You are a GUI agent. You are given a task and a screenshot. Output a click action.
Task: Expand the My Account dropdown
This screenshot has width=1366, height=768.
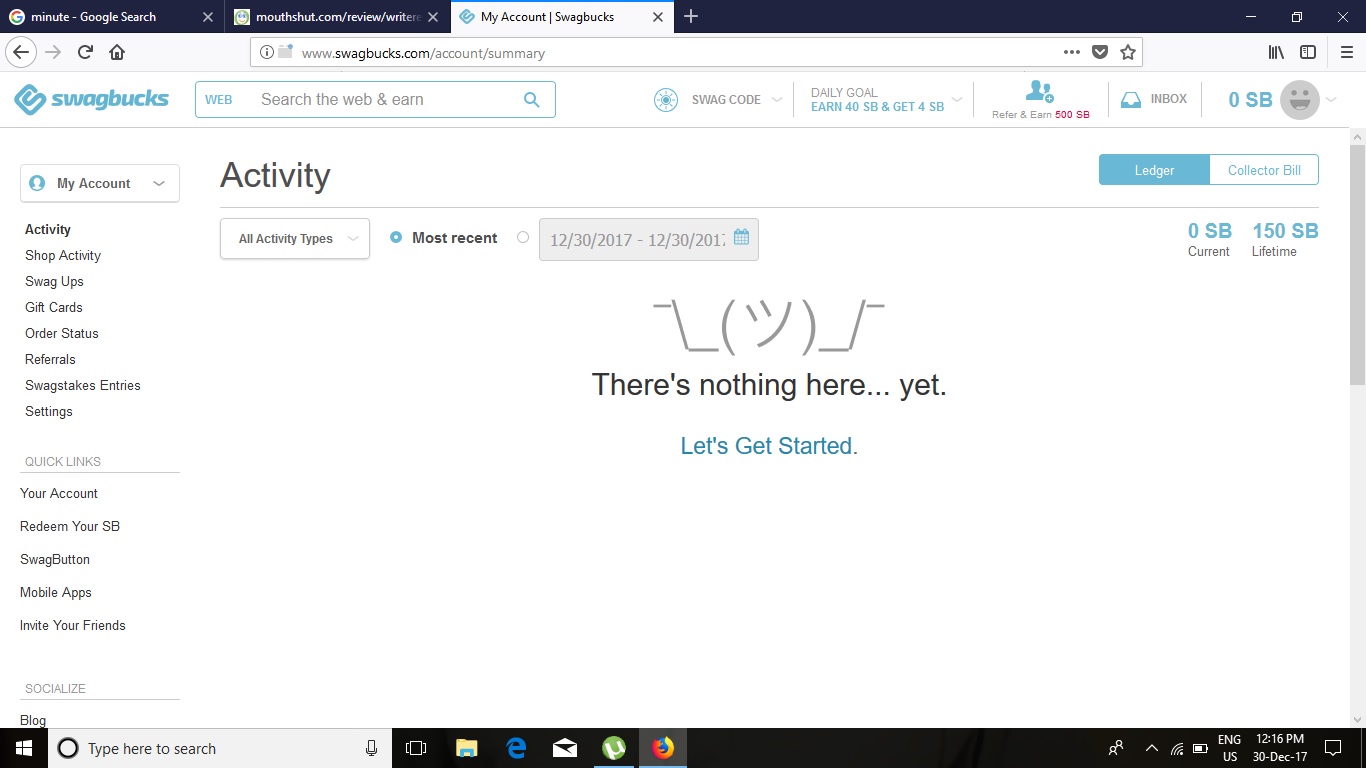[100, 184]
